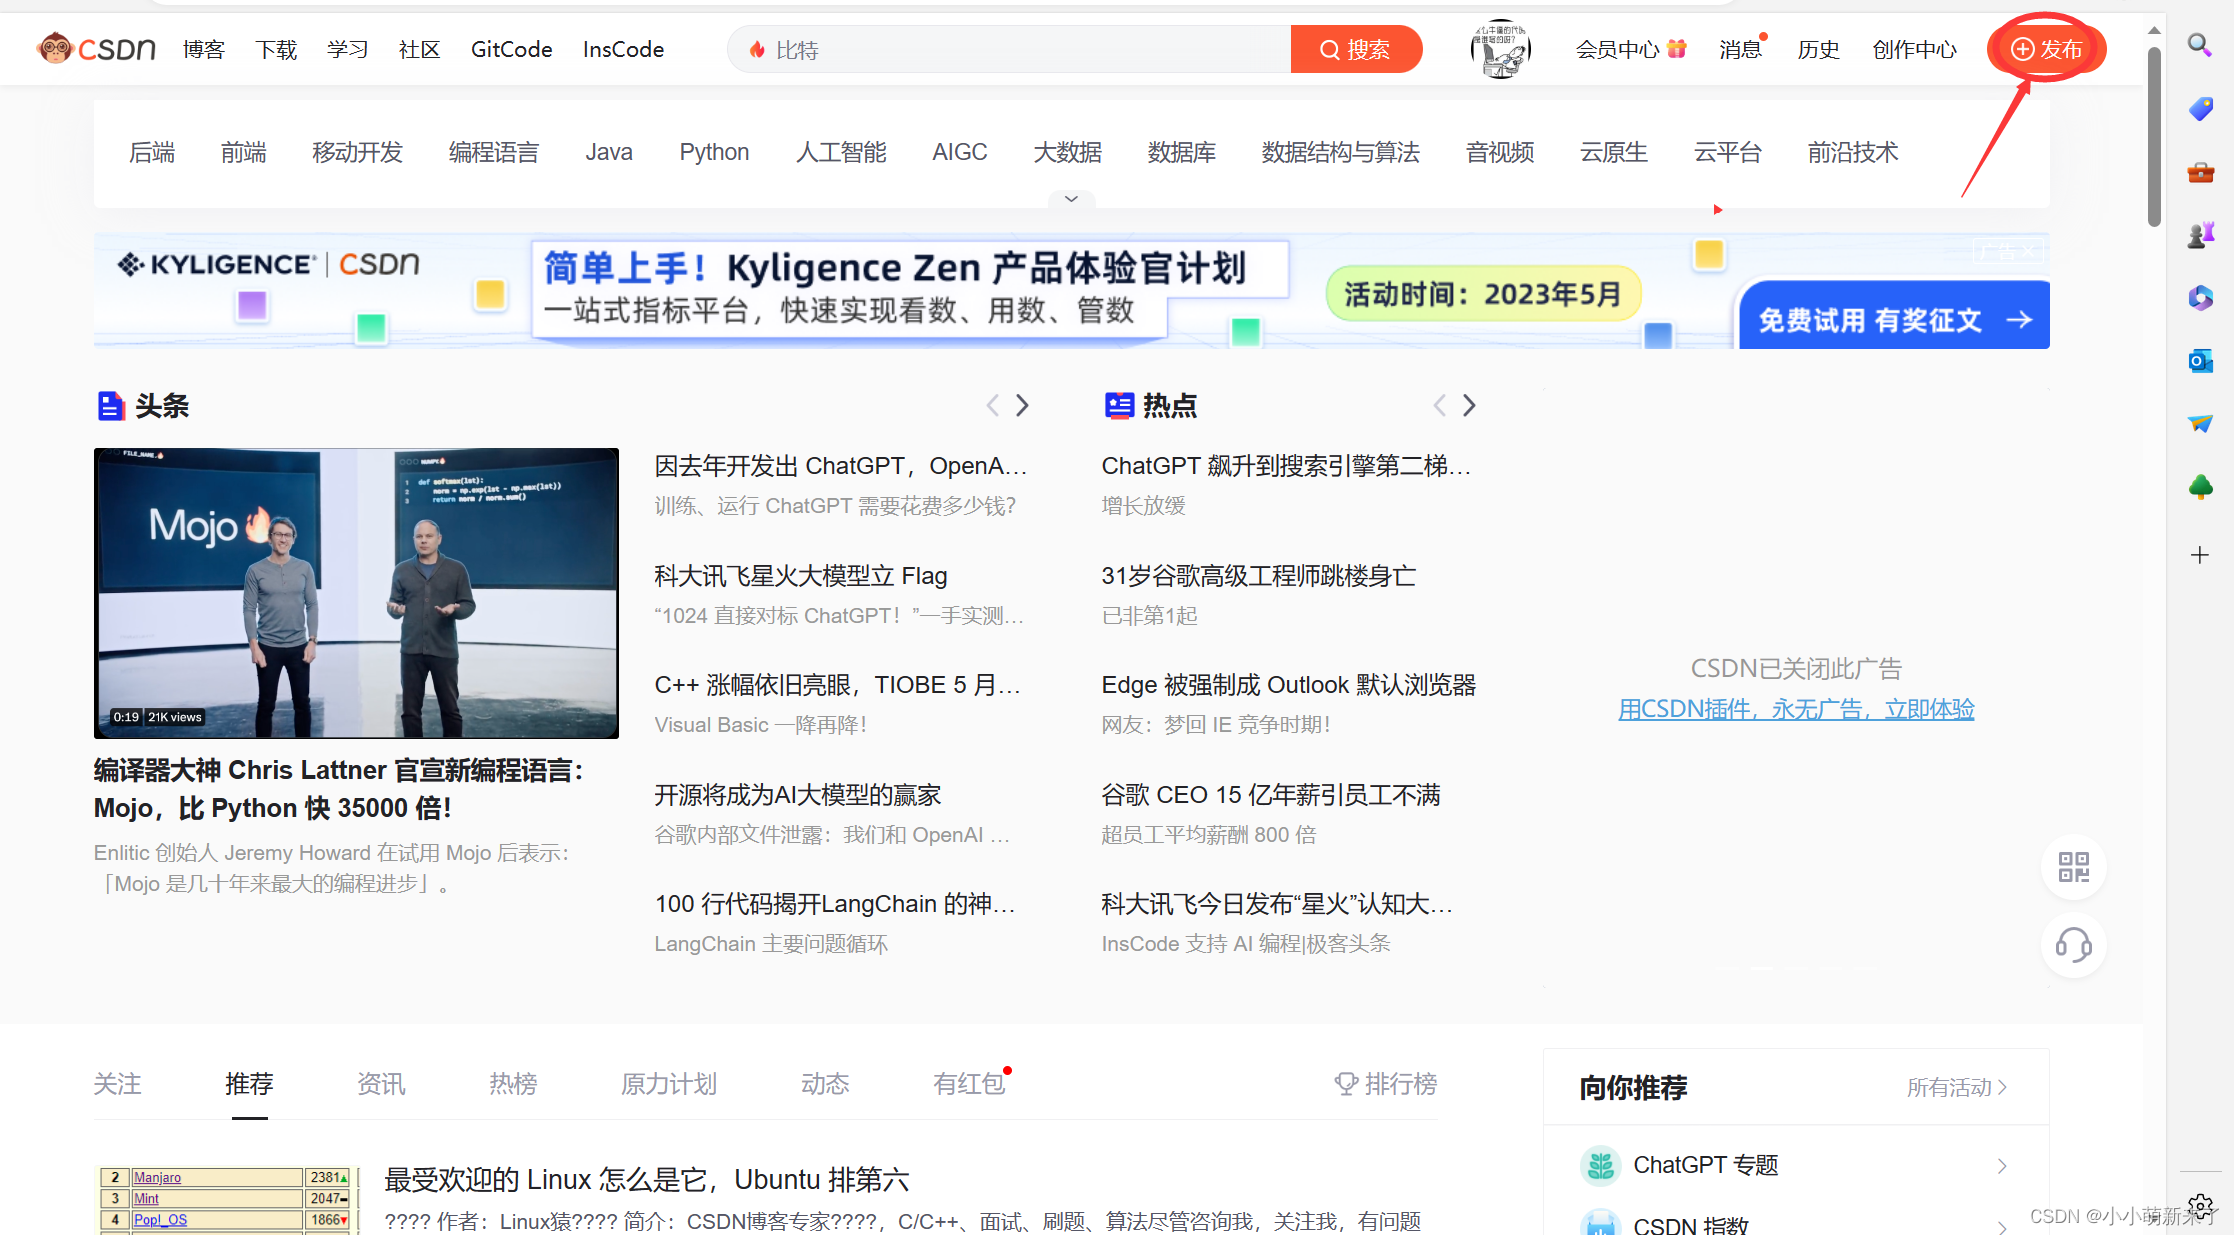The width and height of the screenshot is (2234, 1235).
Task: Click the page vertical scrollbar thumb
Action: 2154,135
